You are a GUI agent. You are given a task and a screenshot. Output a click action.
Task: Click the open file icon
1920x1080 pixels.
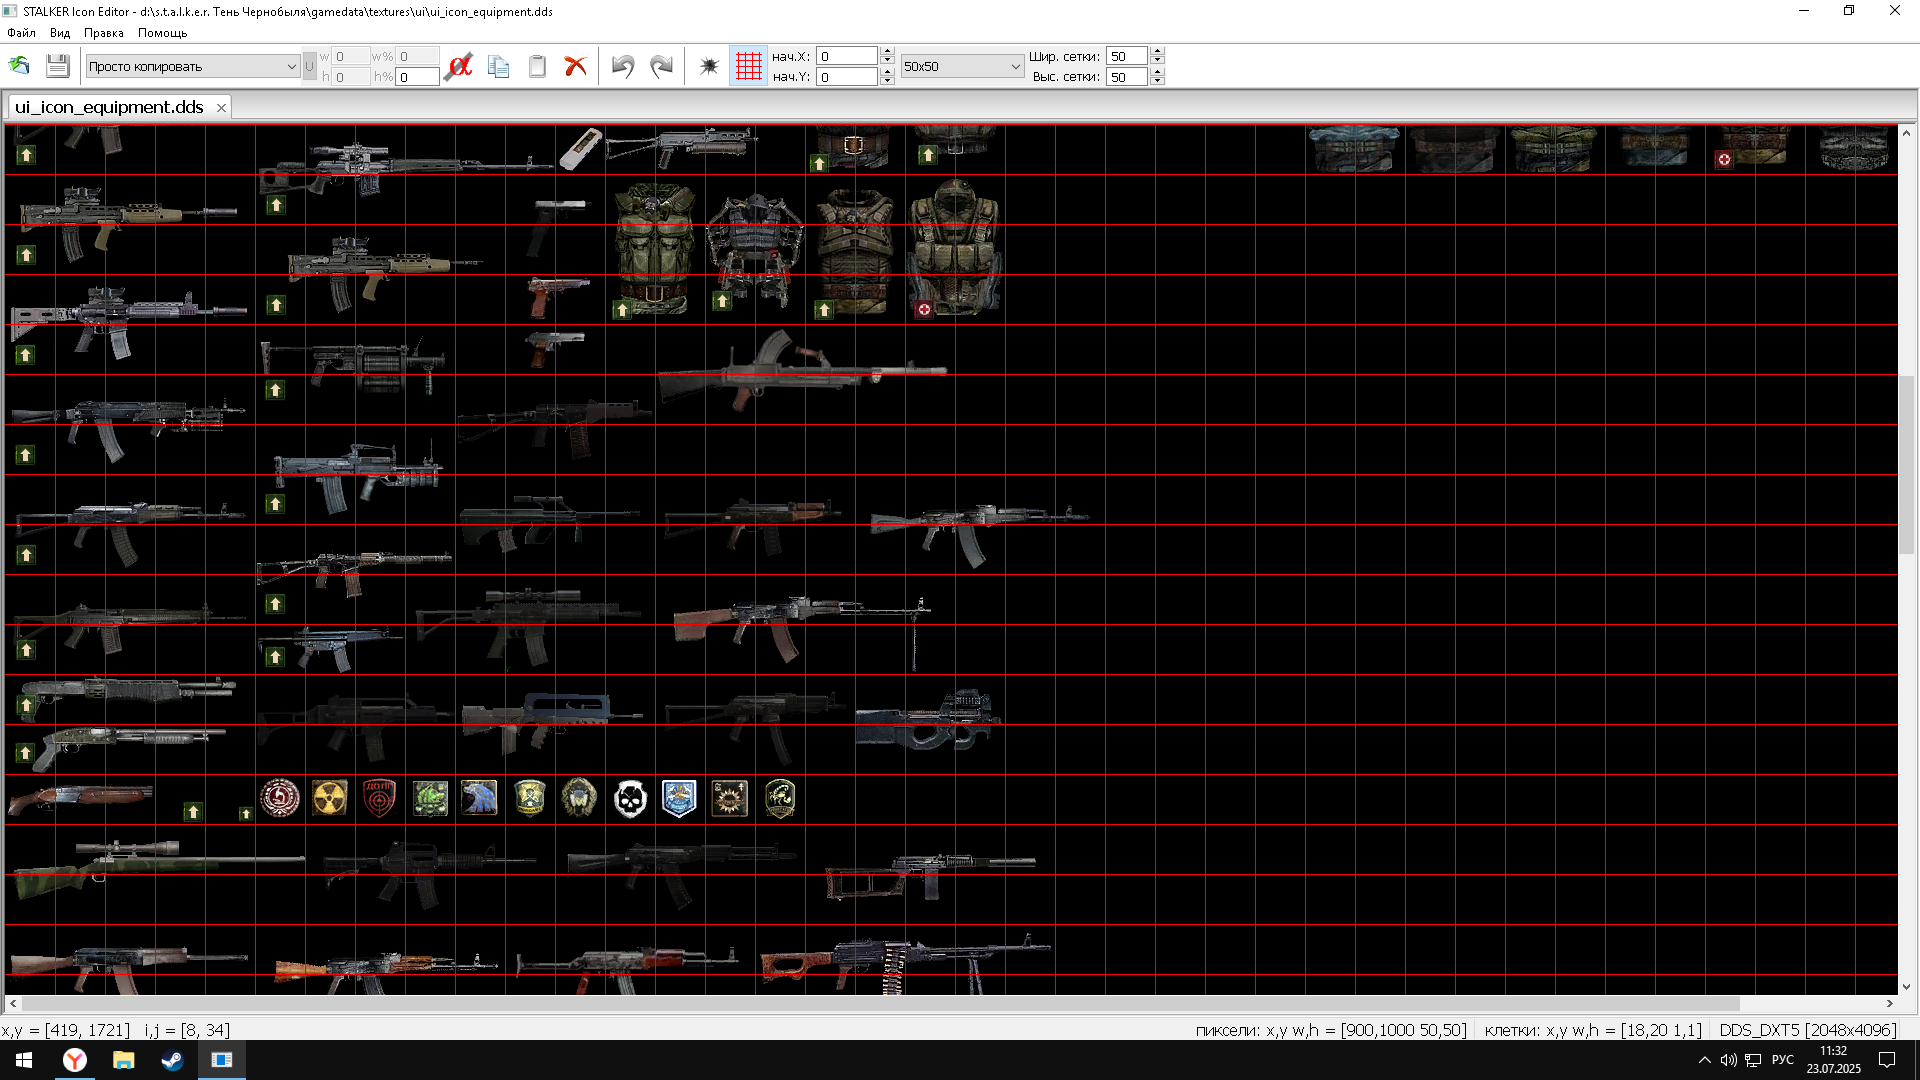[19, 66]
